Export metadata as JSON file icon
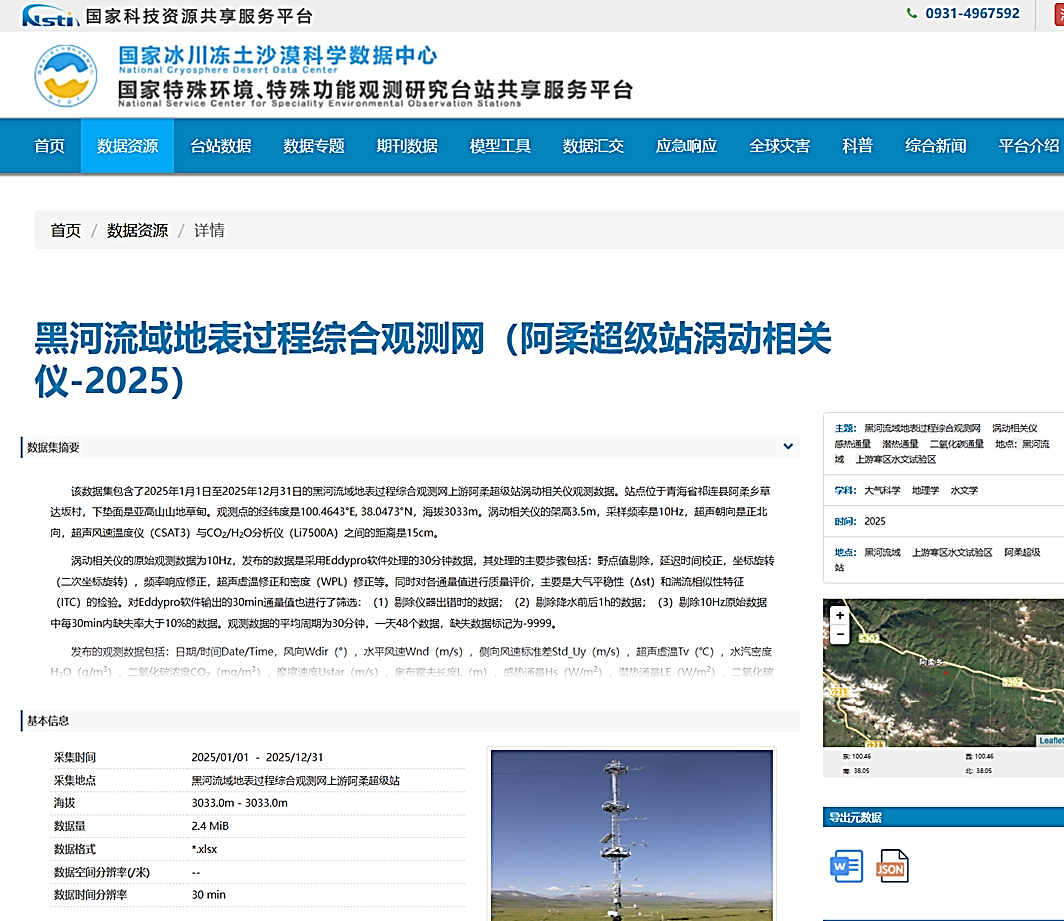 [x=892, y=866]
